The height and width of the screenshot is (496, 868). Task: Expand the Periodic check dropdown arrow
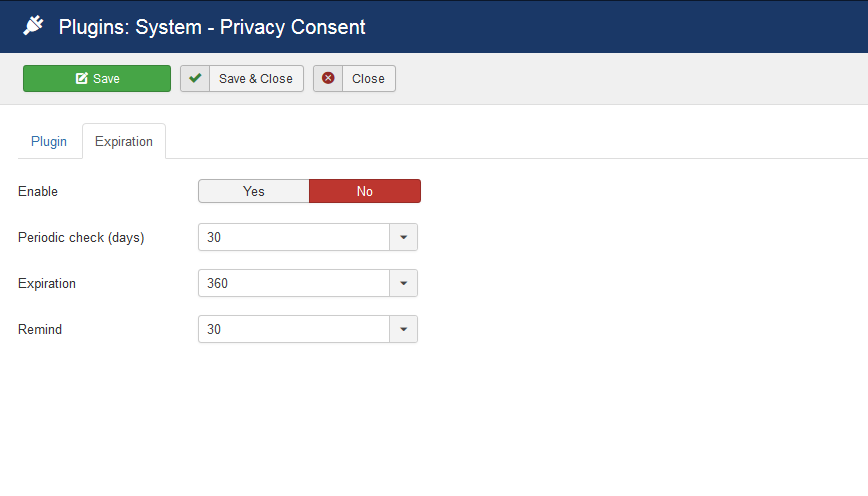click(x=403, y=237)
